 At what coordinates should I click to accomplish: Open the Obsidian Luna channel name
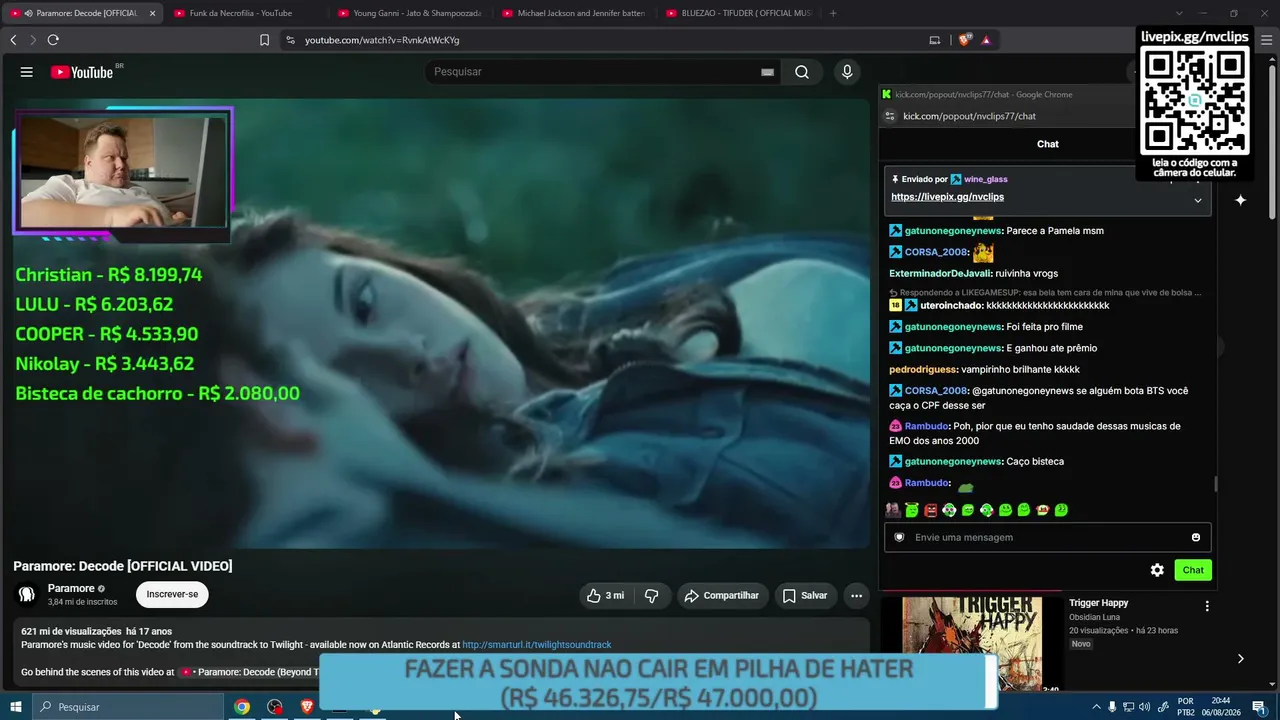tap(1094, 617)
